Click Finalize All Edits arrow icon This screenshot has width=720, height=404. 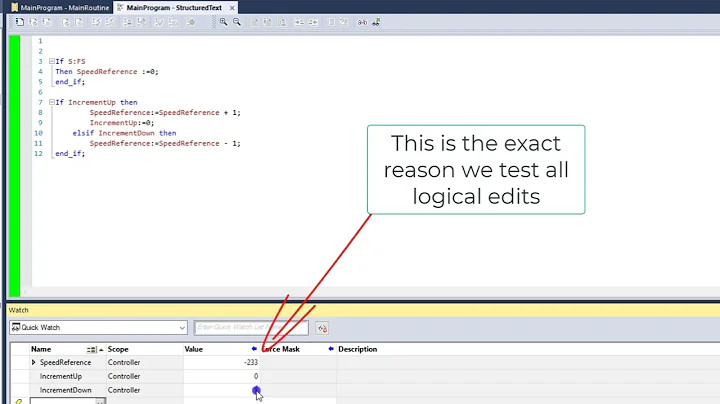point(191,22)
